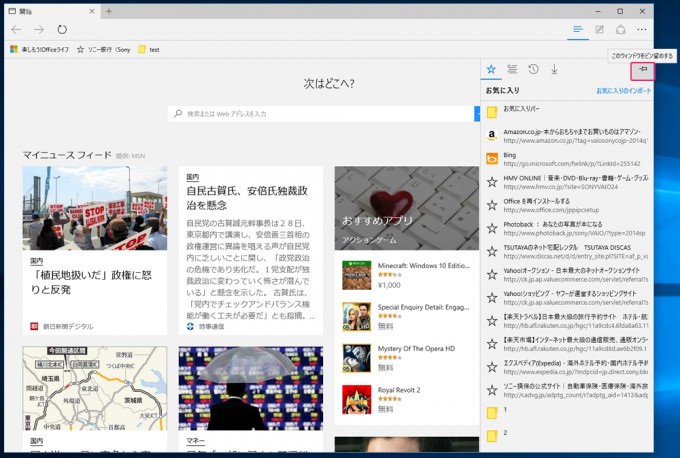Open the favorites folder named 1

click(567, 413)
